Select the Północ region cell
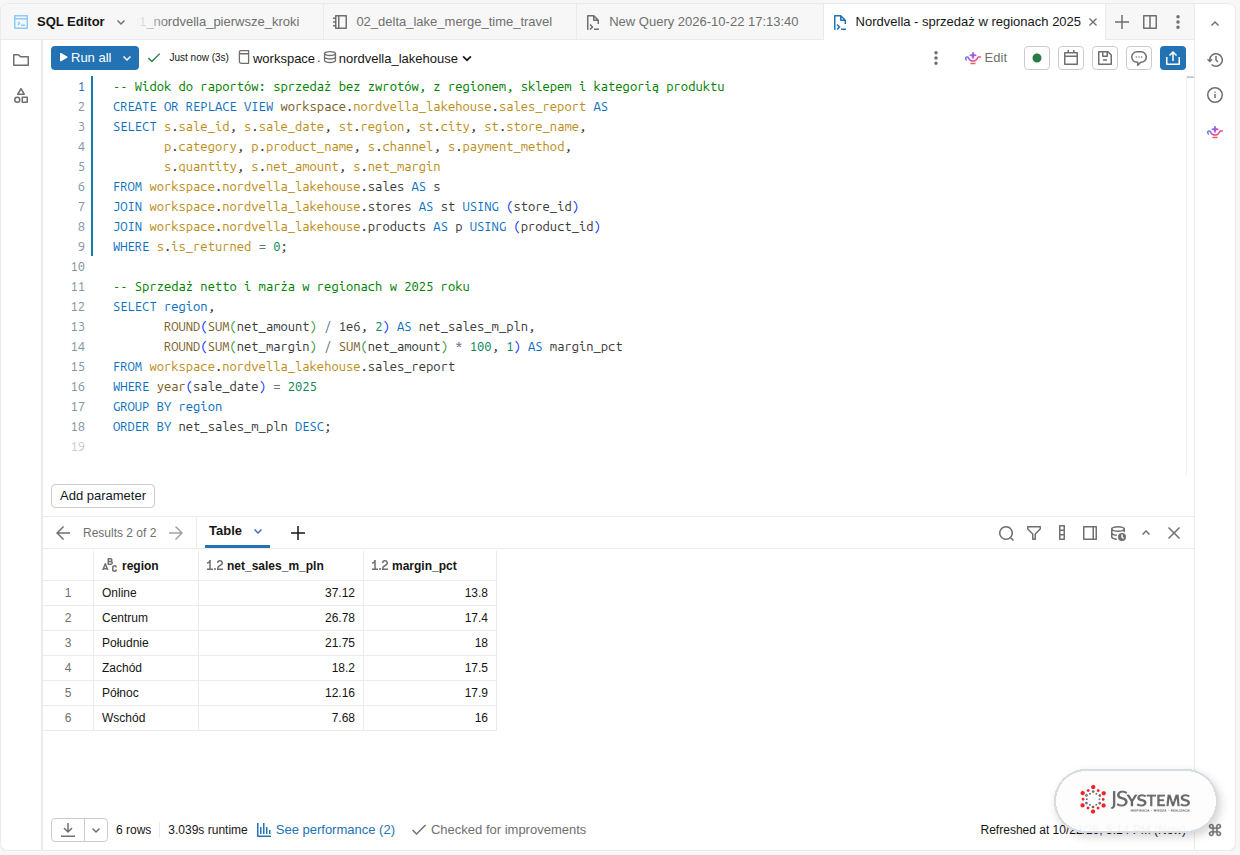 [146, 693]
